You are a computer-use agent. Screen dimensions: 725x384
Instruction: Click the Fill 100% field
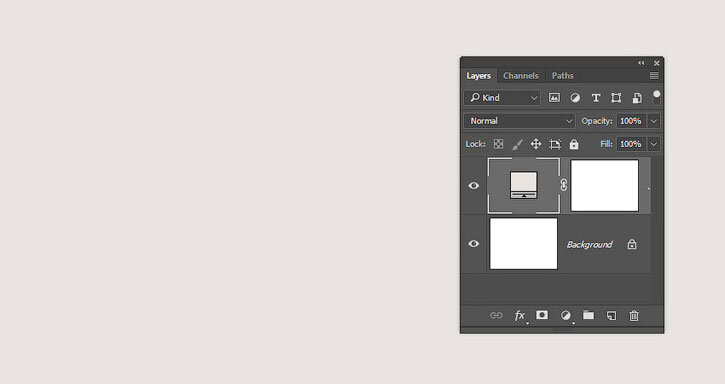point(632,144)
